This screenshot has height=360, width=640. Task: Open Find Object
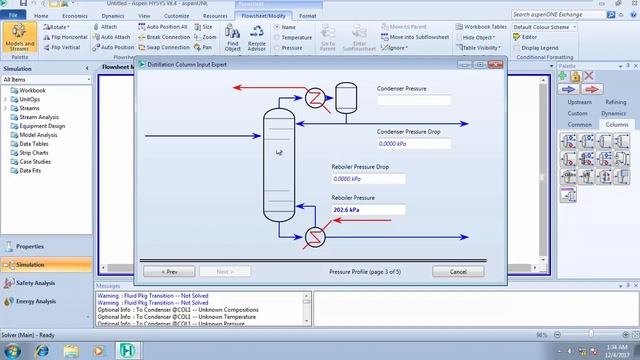coord(232,37)
